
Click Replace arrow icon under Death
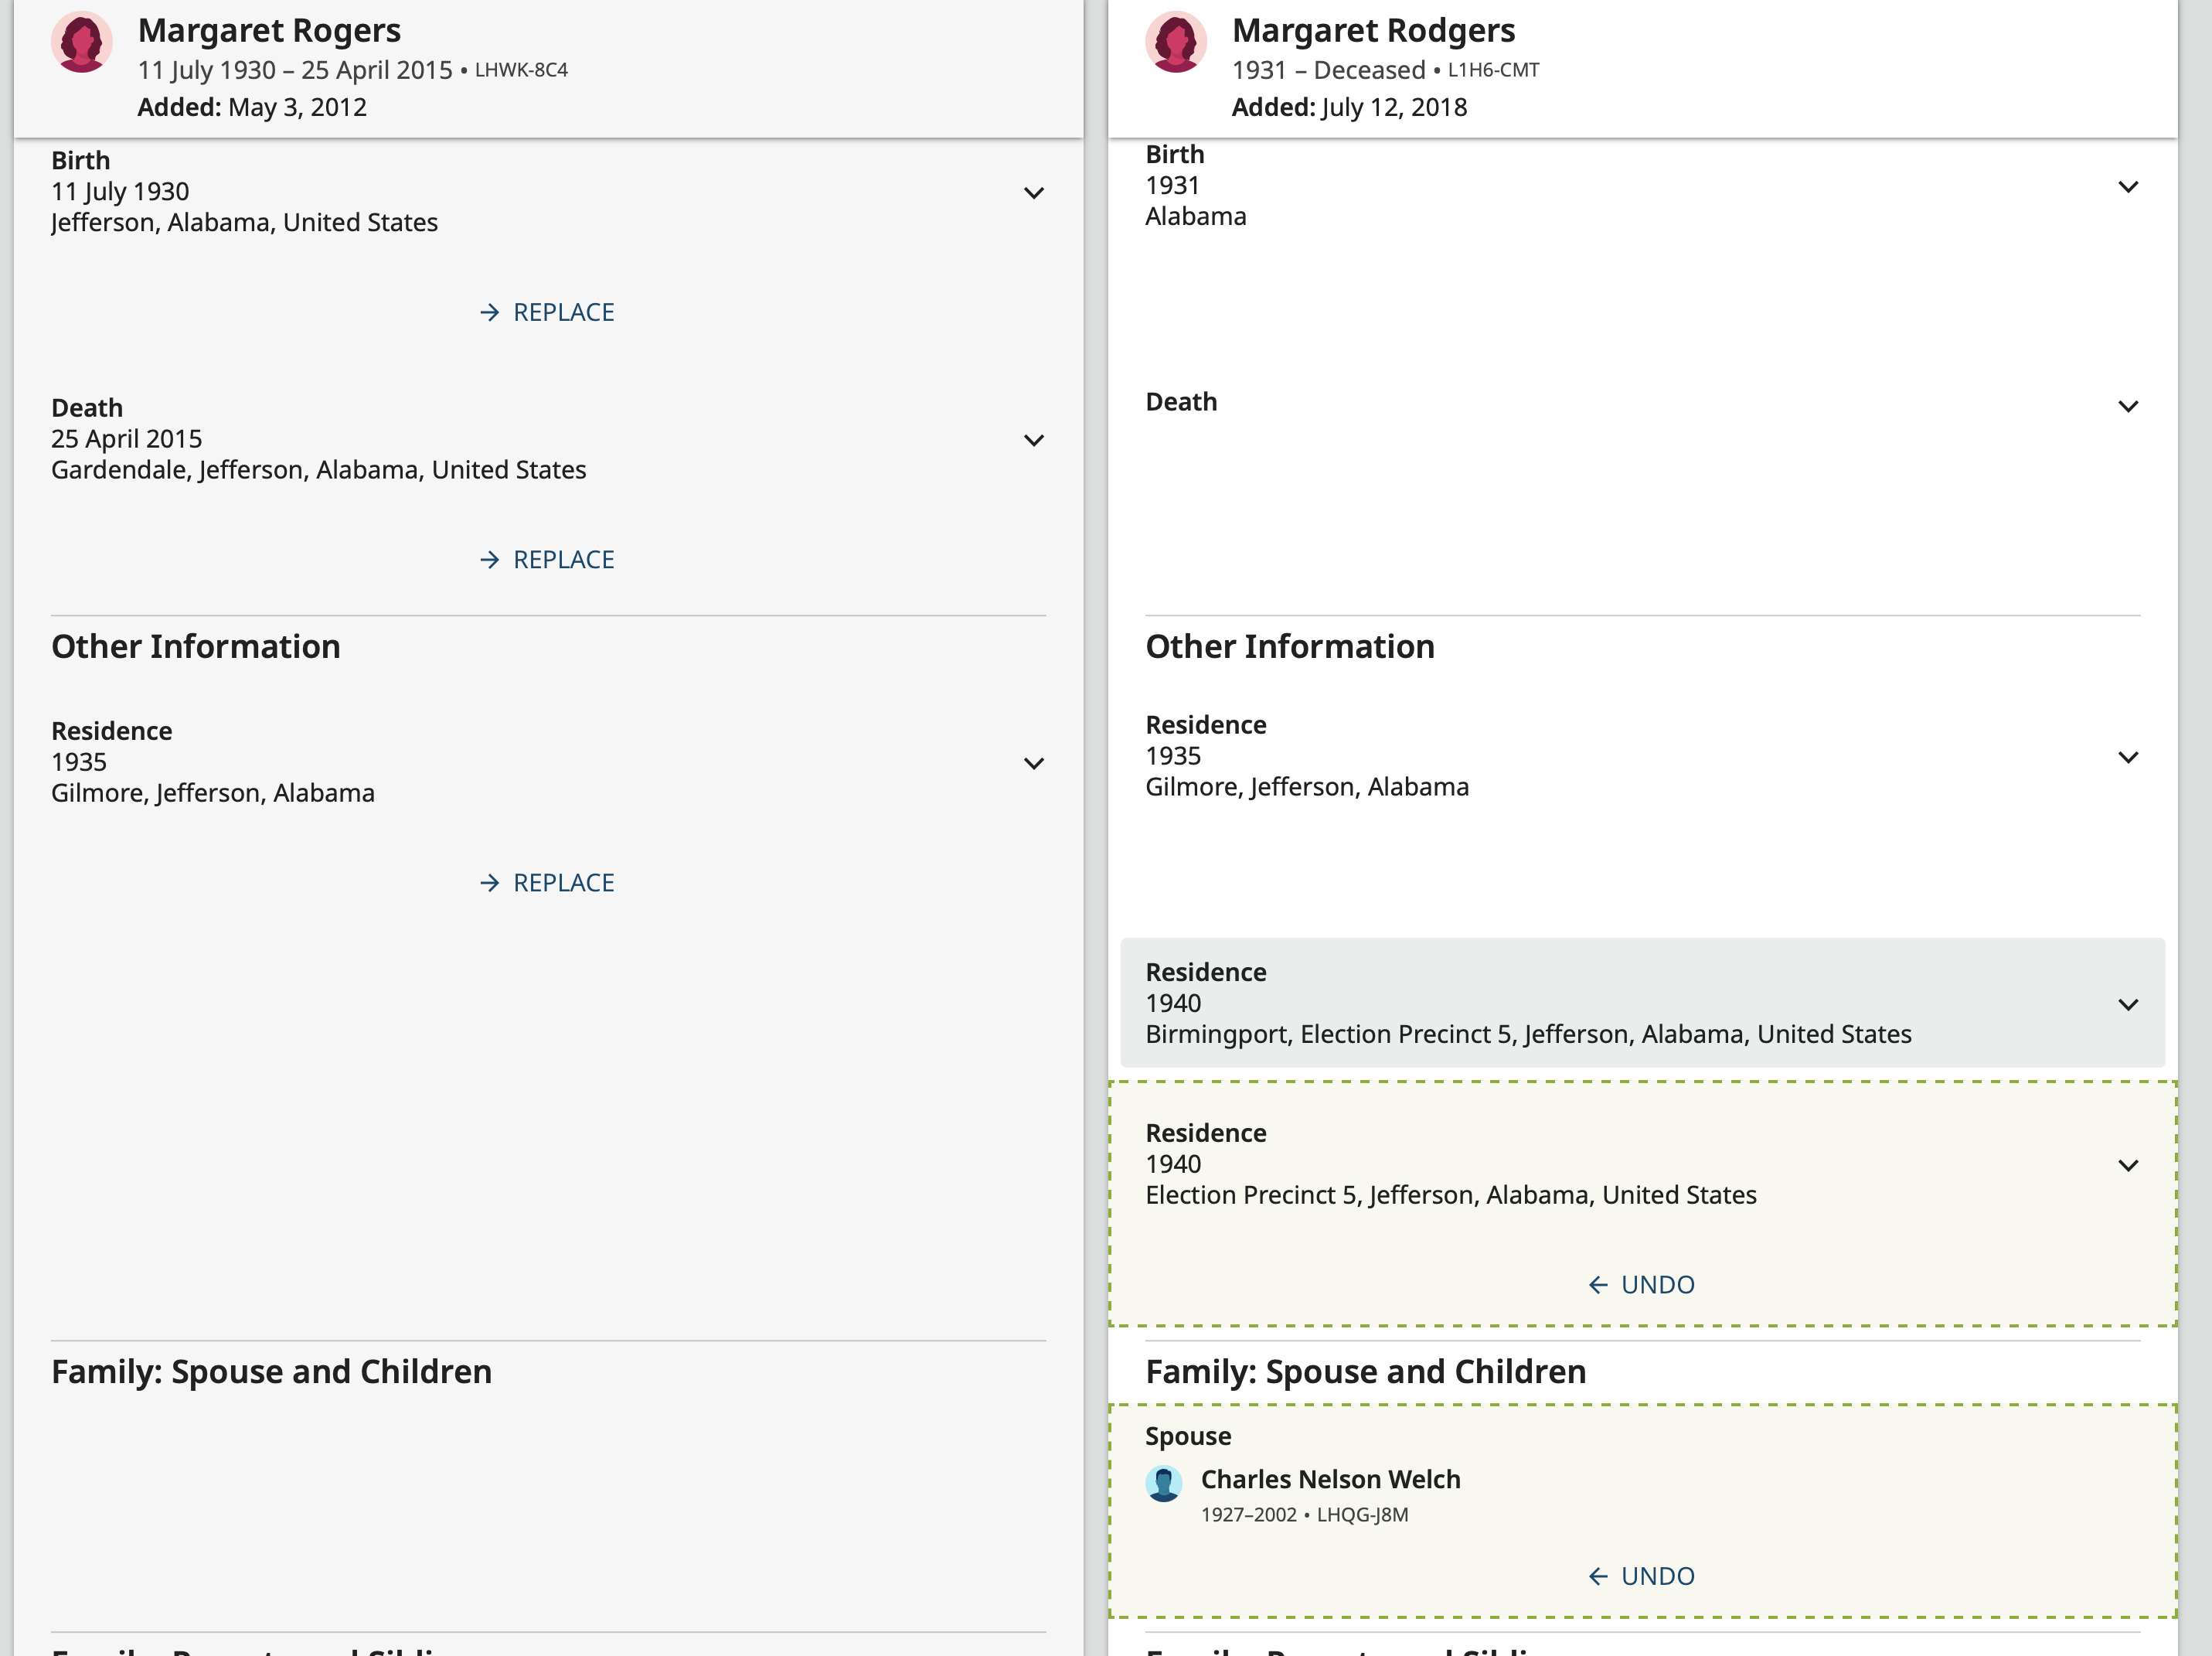[x=489, y=560]
